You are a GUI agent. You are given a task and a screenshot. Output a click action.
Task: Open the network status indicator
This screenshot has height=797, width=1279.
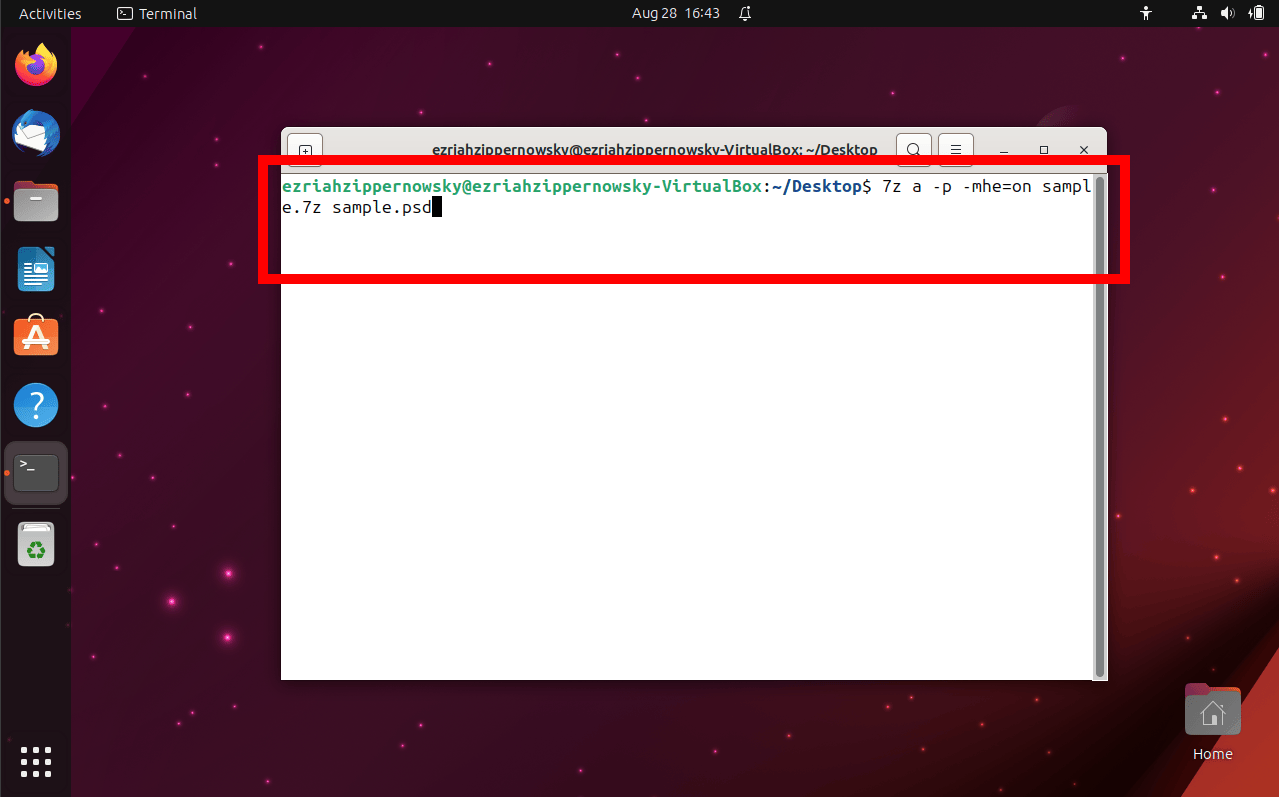(1199, 13)
